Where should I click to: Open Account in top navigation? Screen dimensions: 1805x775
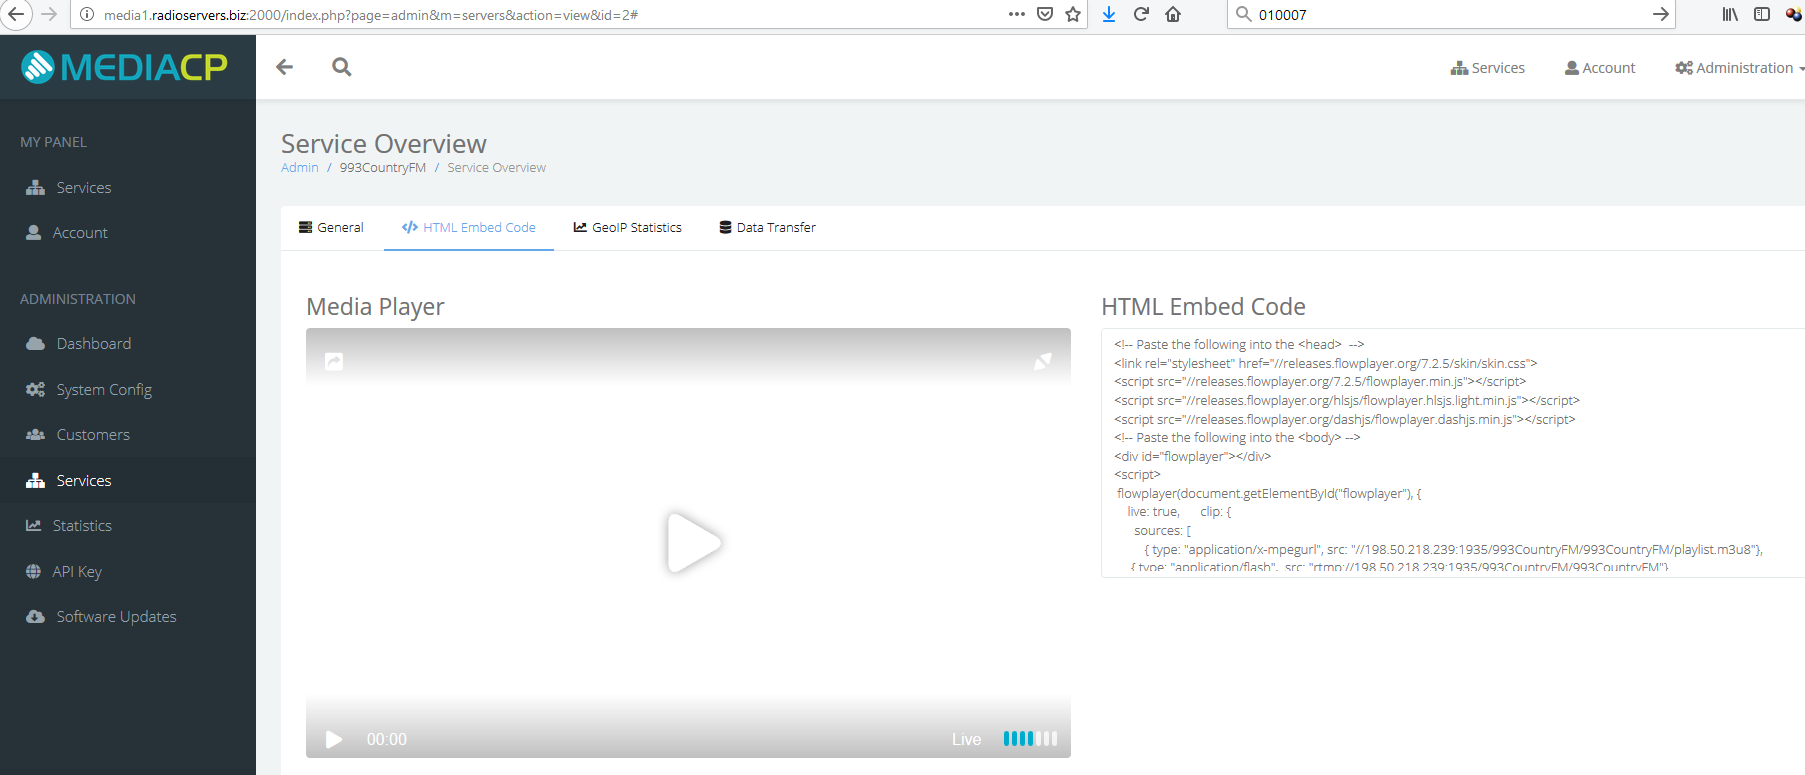click(x=1600, y=68)
